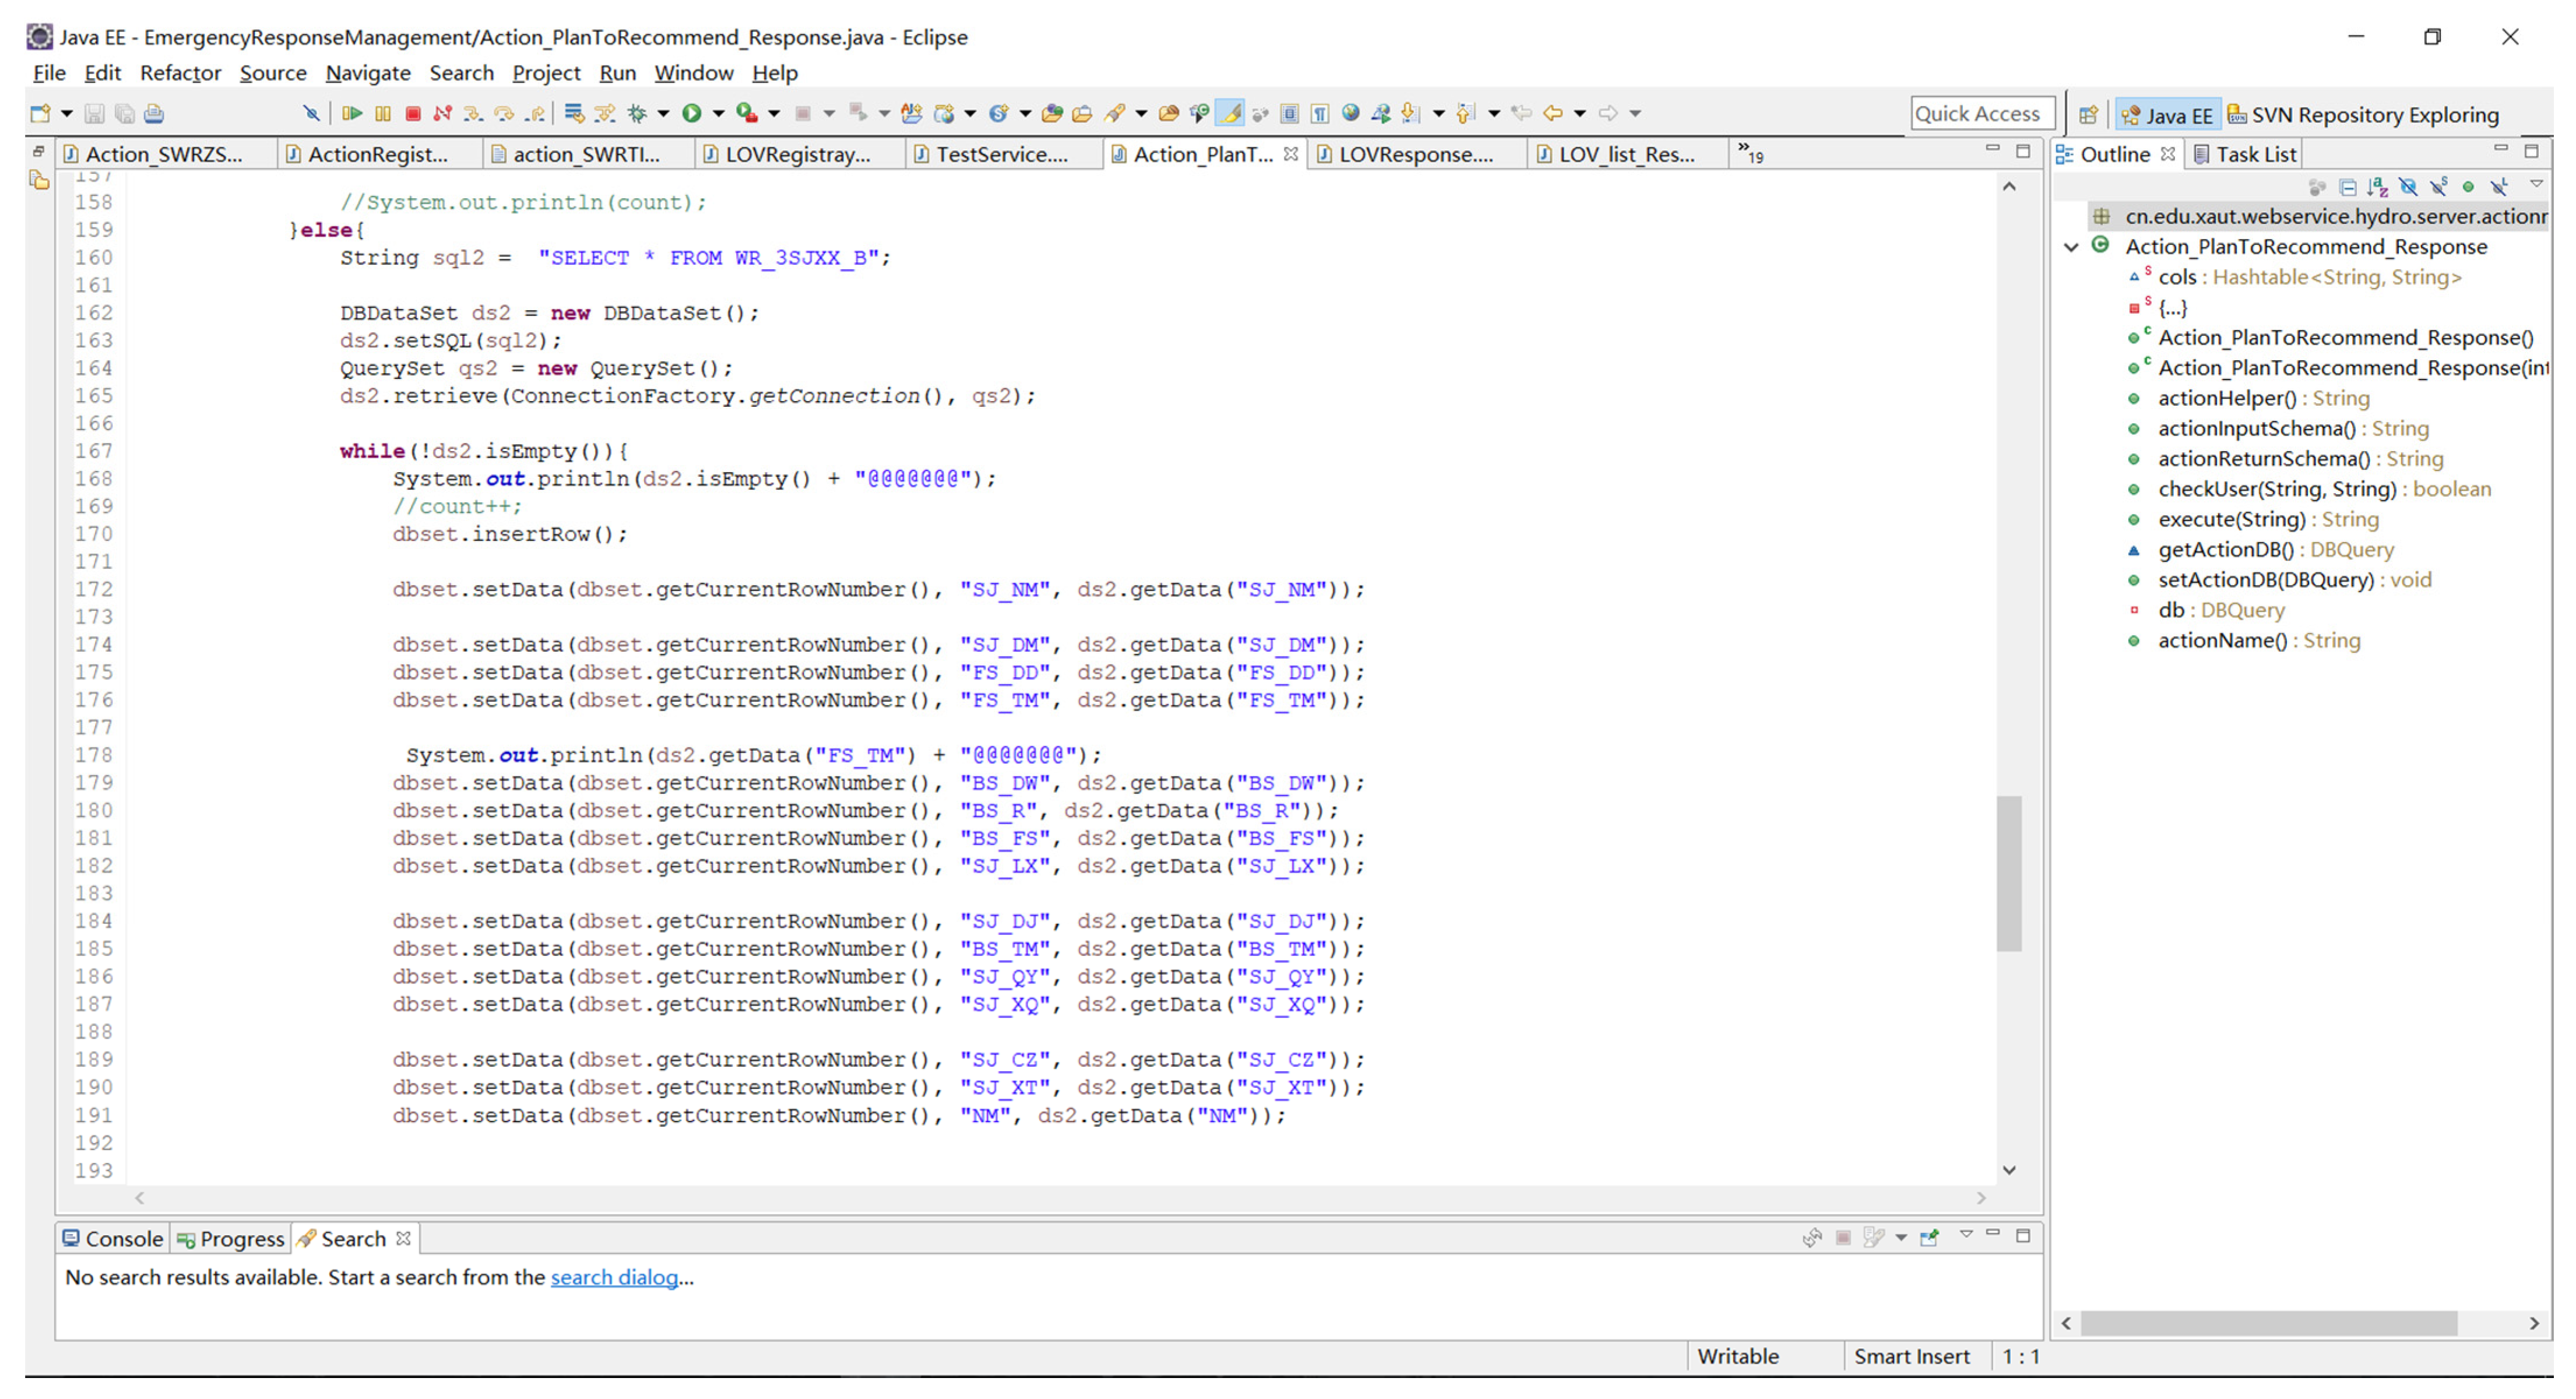
Task: Click Open Perspective icon
Action: click(x=2088, y=115)
